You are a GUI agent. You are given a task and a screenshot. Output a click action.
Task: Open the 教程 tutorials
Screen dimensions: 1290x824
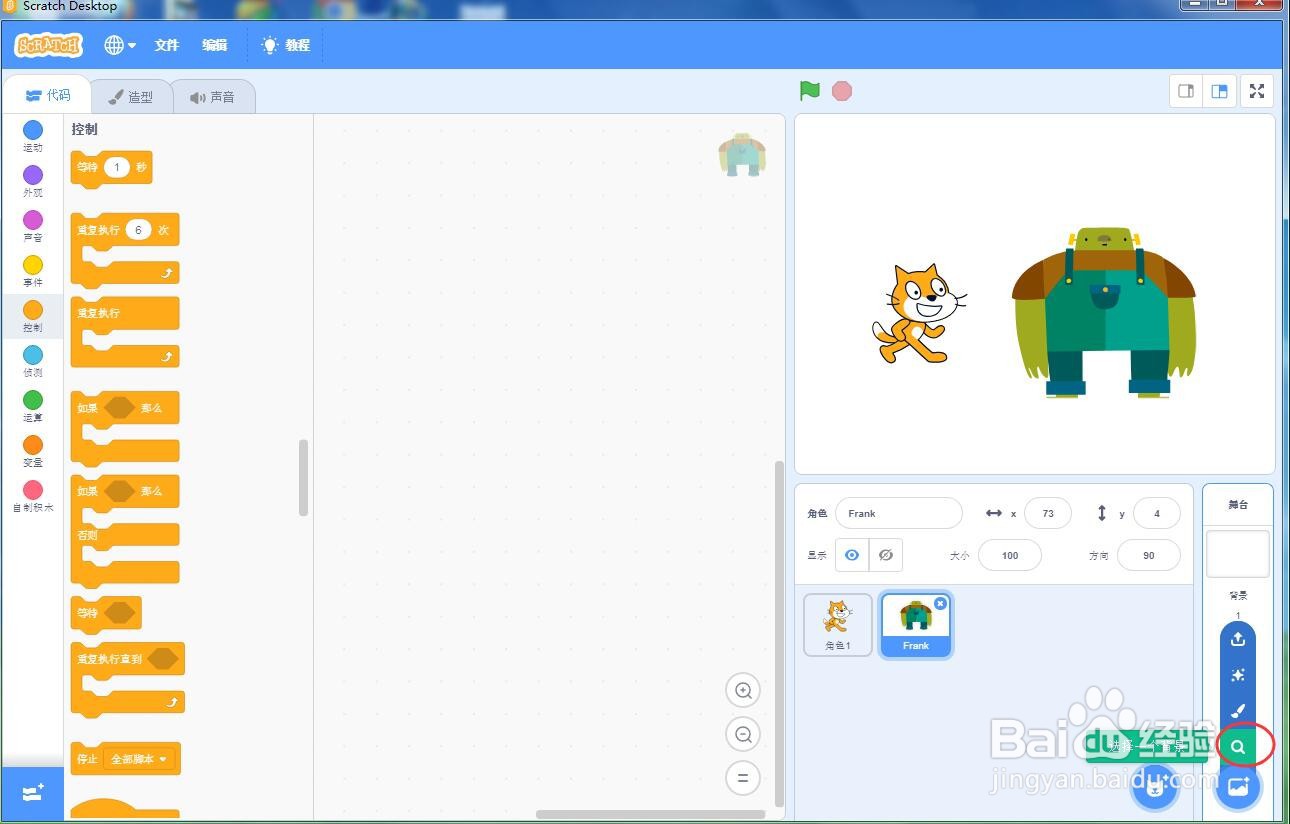pos(286,45)
